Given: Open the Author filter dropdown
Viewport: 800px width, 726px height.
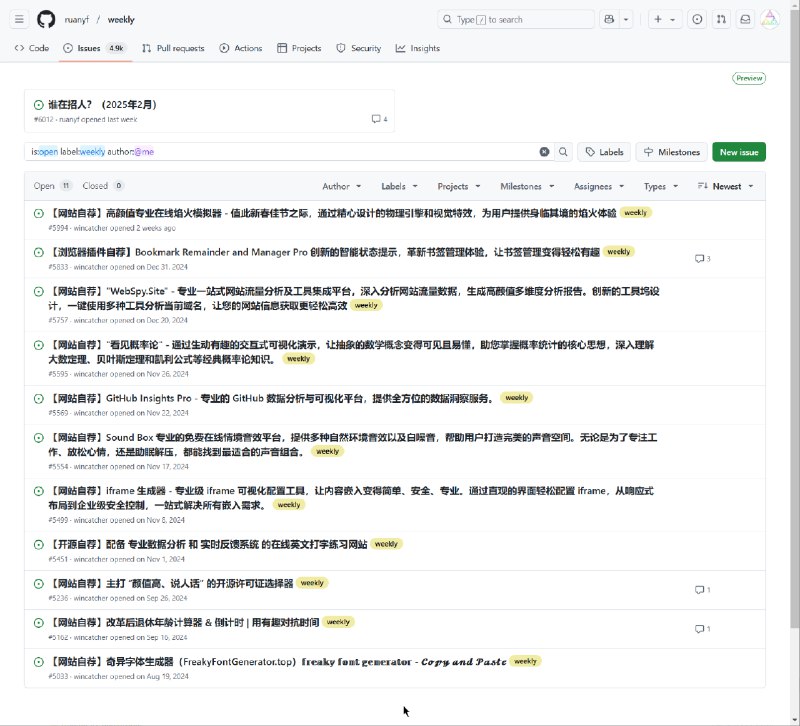Looking at the screenshot, I should pos(341,186).
